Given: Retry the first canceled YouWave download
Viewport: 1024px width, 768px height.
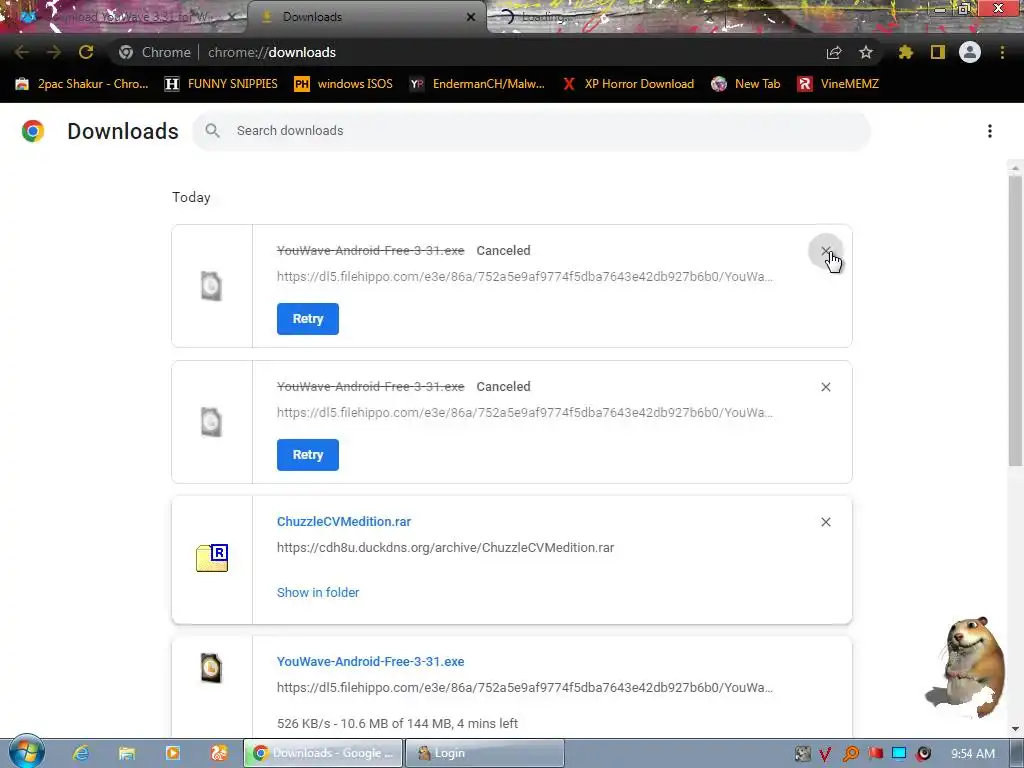Looking at the screenshot, I should tap(308, 319).
